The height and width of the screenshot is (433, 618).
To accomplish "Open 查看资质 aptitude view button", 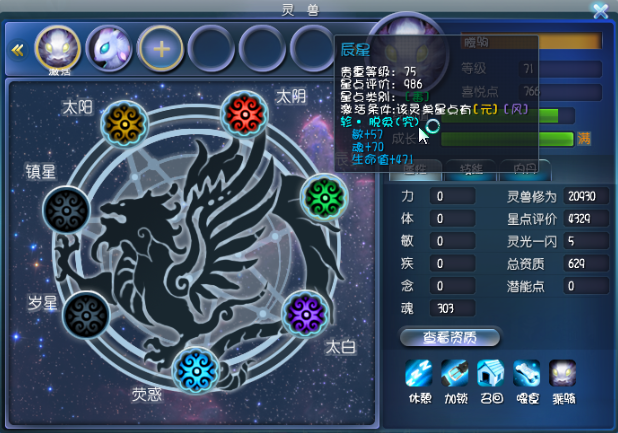I will (450, 337).
